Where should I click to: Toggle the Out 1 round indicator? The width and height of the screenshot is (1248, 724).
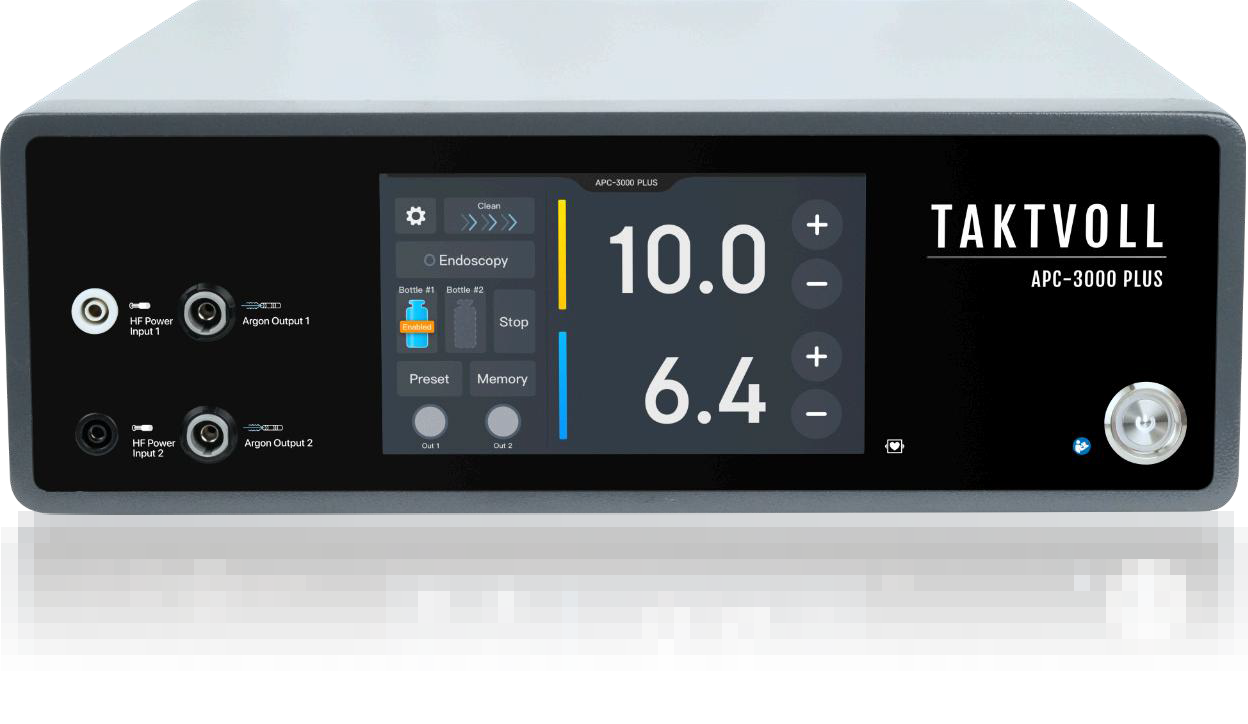[430, 421]
